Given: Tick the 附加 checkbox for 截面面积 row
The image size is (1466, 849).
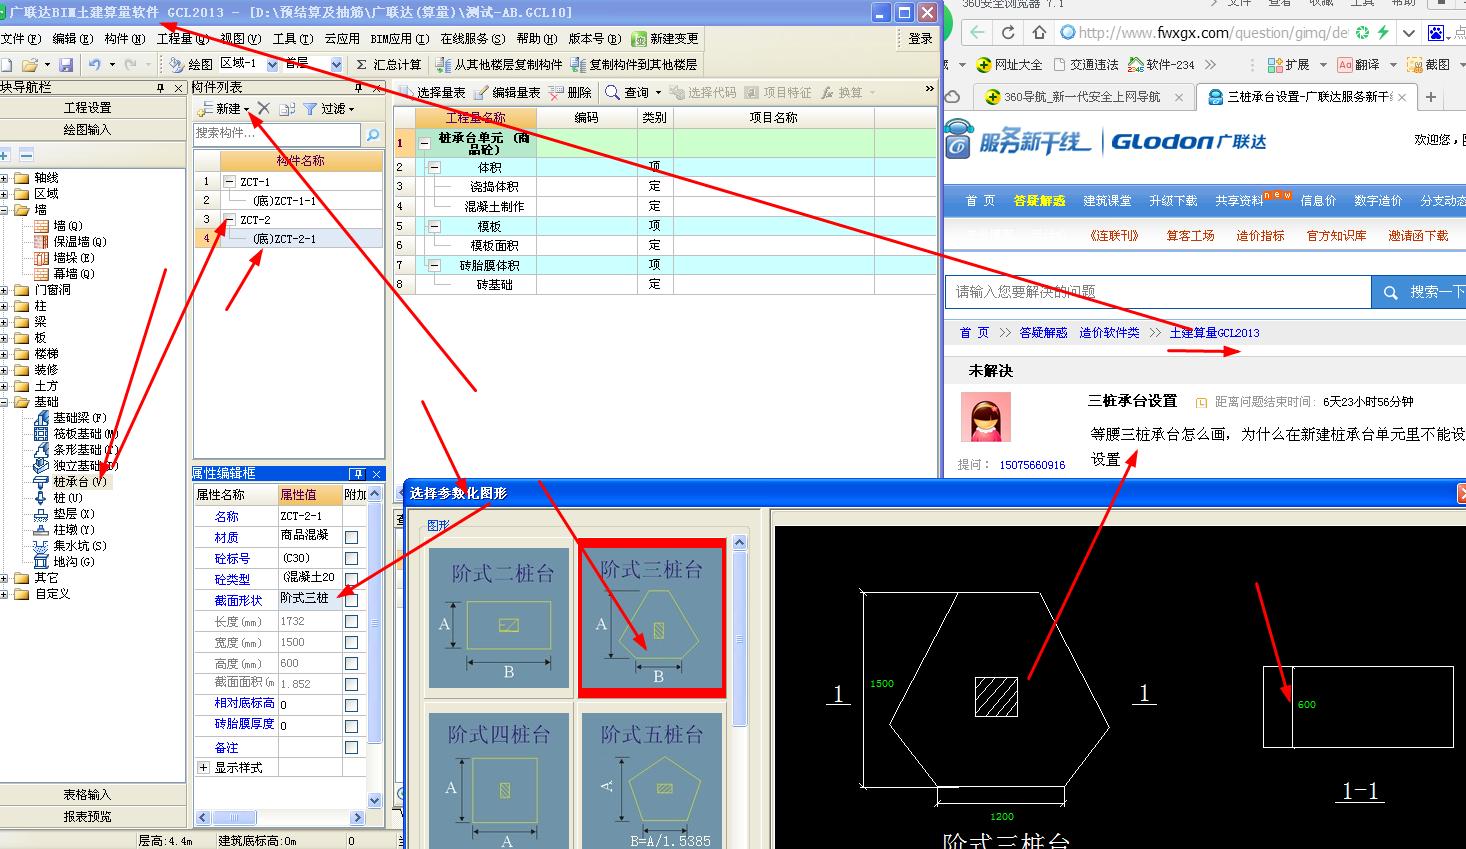Looking at the screenshot, I should coord(351,684).
